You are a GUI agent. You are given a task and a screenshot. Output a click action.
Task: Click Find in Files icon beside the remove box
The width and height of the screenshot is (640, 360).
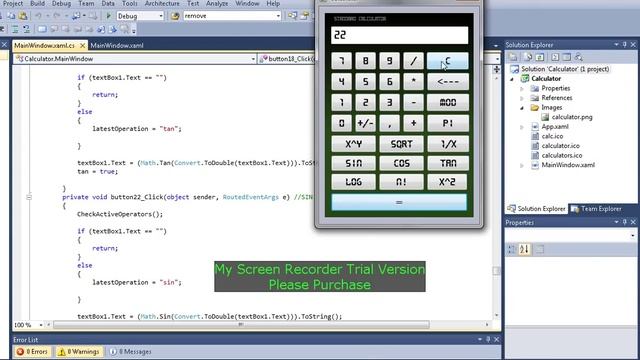[175, 16]
